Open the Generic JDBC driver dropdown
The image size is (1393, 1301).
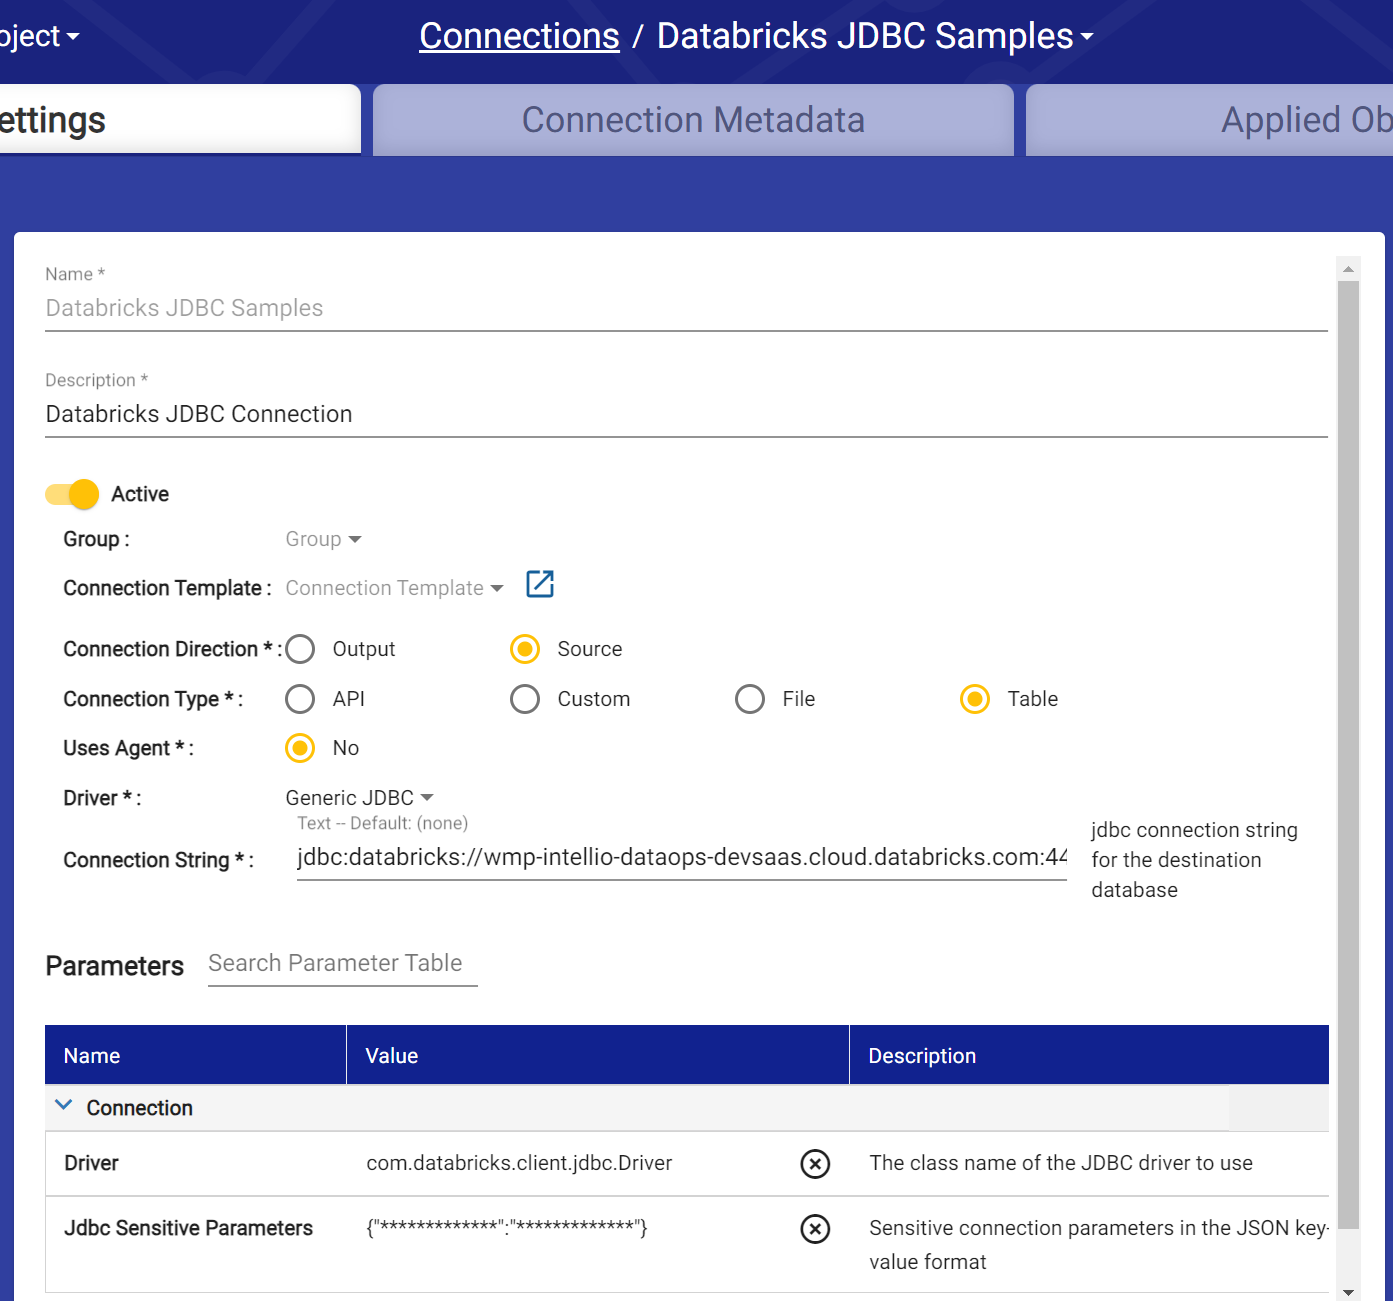tap(359, 798)
